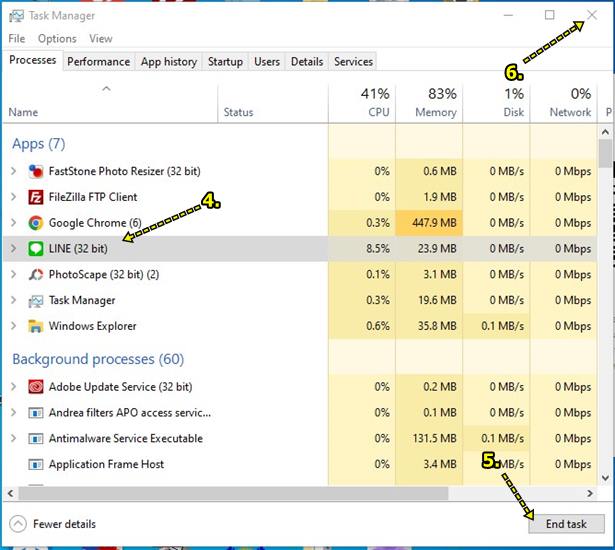Expand the FastStone Photo Resizer process

click(14, 171)
